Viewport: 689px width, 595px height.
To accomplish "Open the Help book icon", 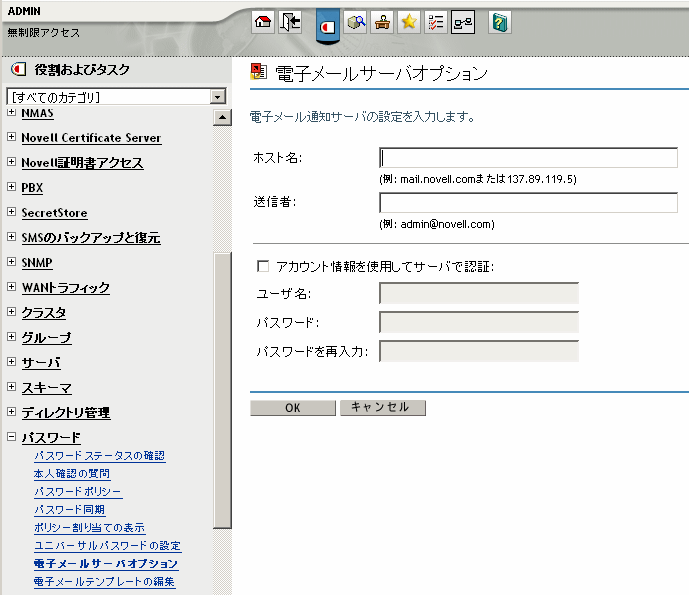I will click(500, 22).
